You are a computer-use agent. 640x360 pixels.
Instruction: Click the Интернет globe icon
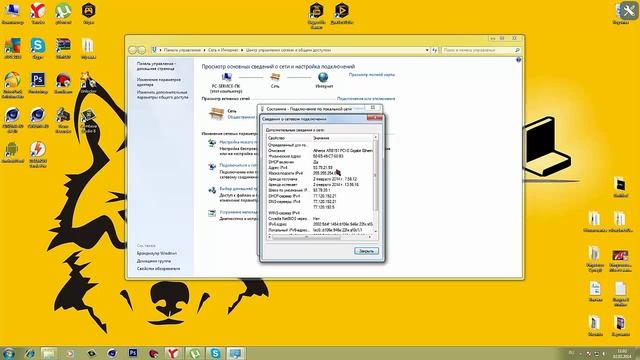(x=323, y=77)
